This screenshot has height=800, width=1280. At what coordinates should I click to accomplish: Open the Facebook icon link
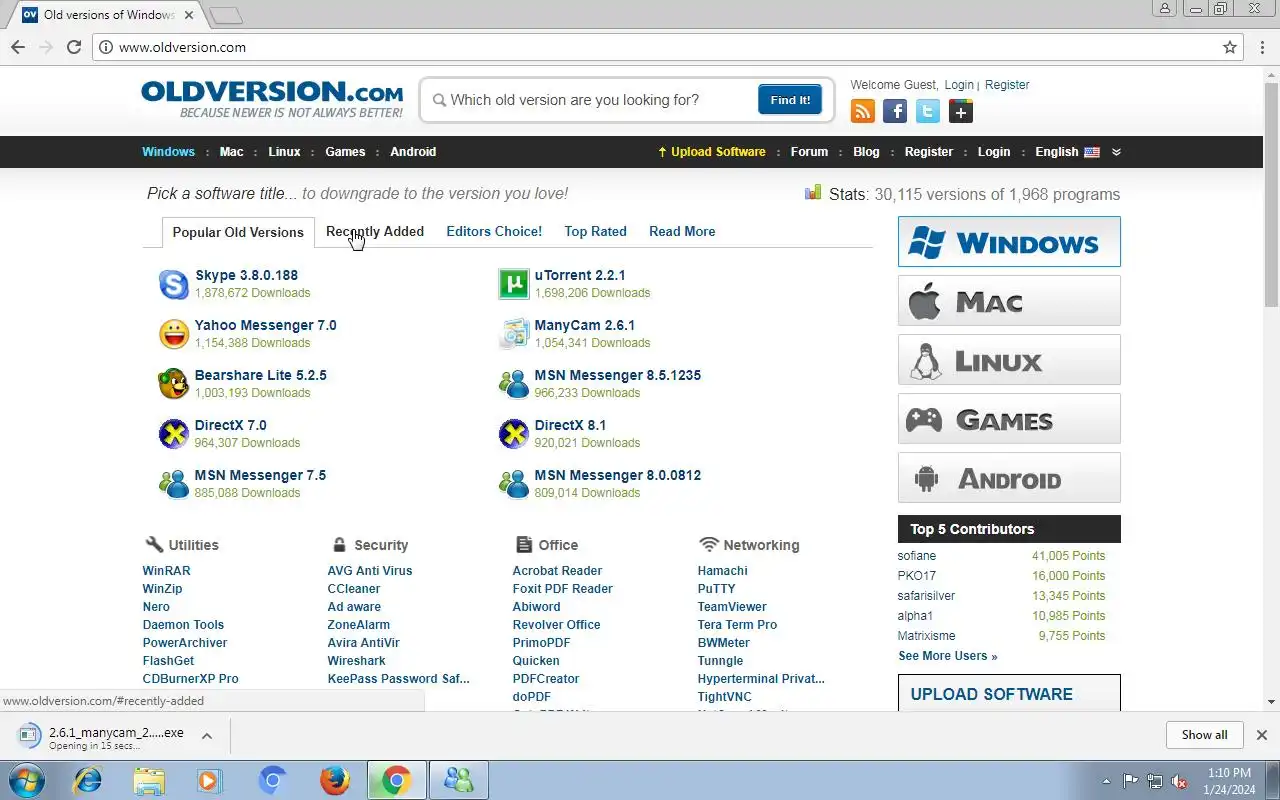click(x=895, y=111)
